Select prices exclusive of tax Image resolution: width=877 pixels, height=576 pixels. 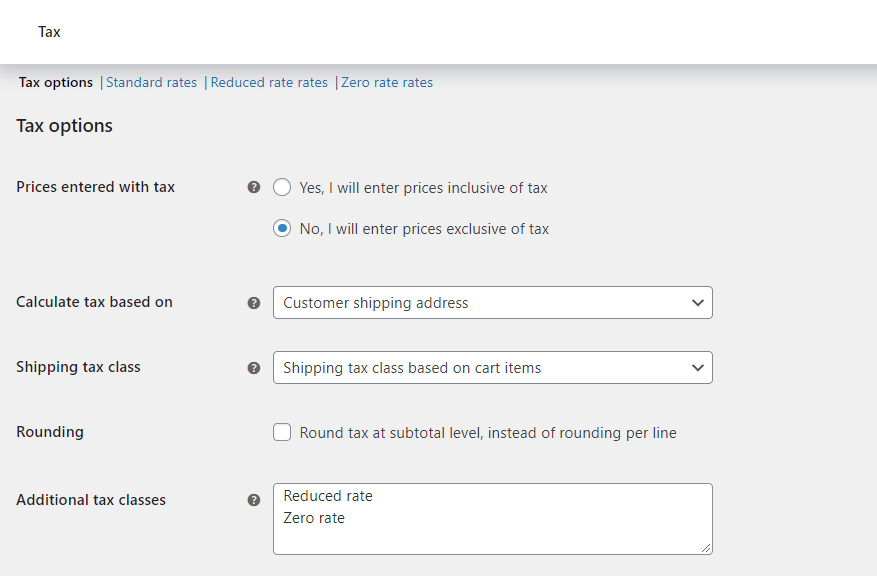click(x=281, y=228)
